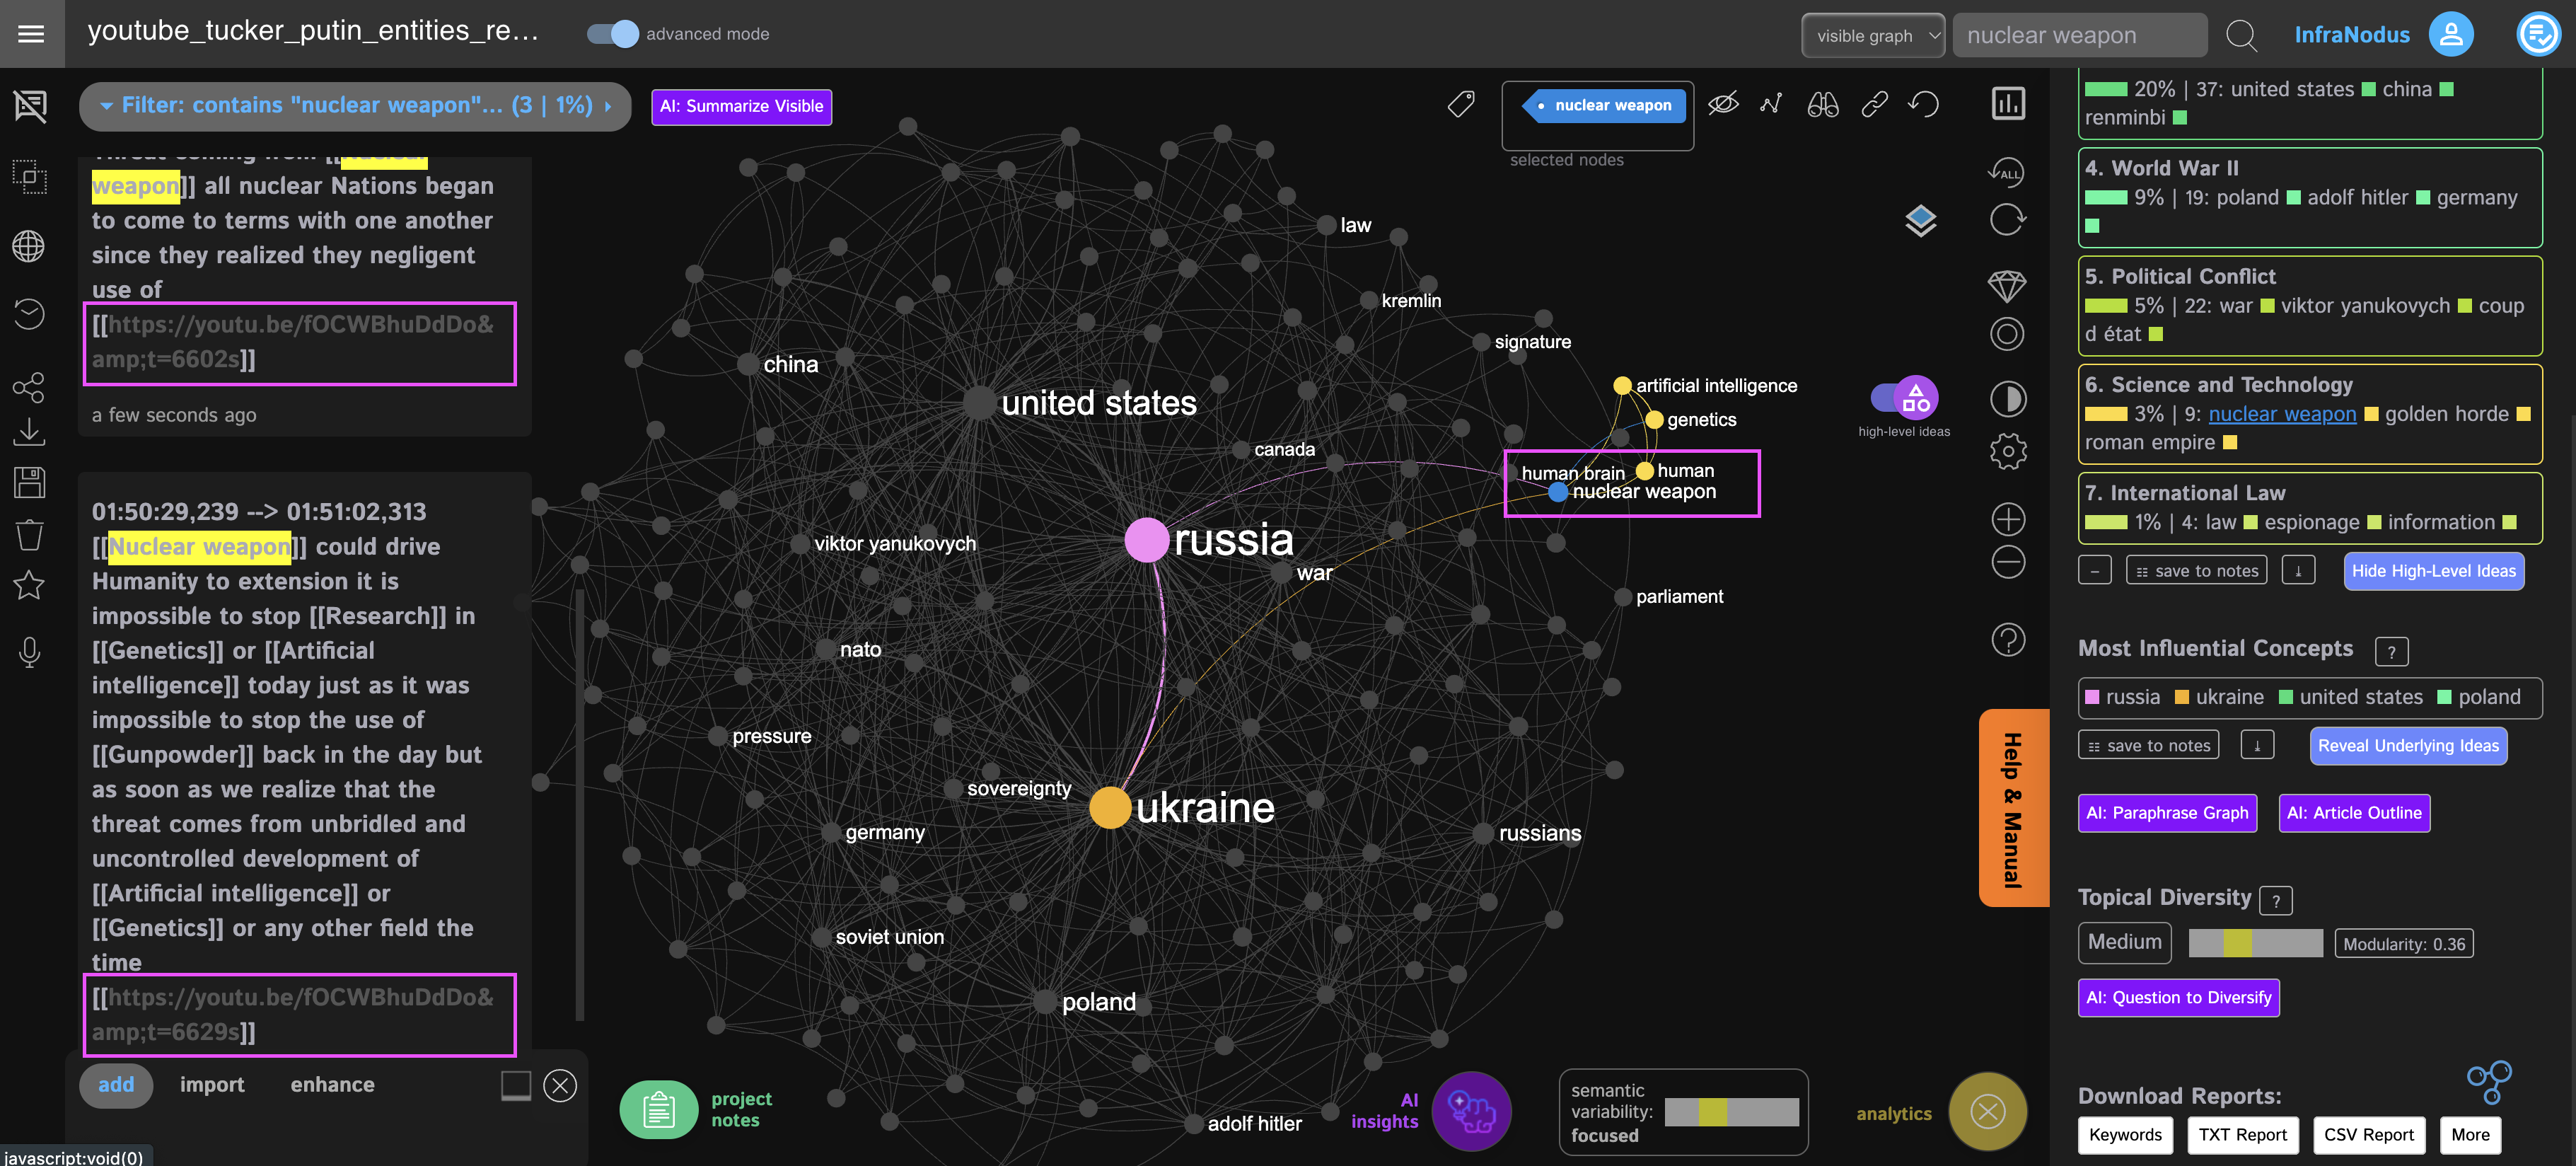2576x1166 pixels.
Task: Zoom out with the minus circle icon
Action: click(2008, 562)
